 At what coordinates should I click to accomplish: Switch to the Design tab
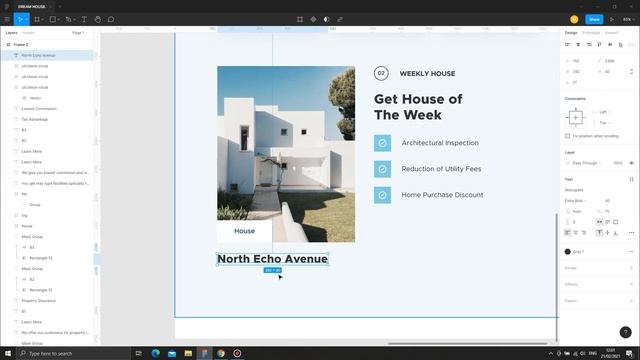coord(571,33)
